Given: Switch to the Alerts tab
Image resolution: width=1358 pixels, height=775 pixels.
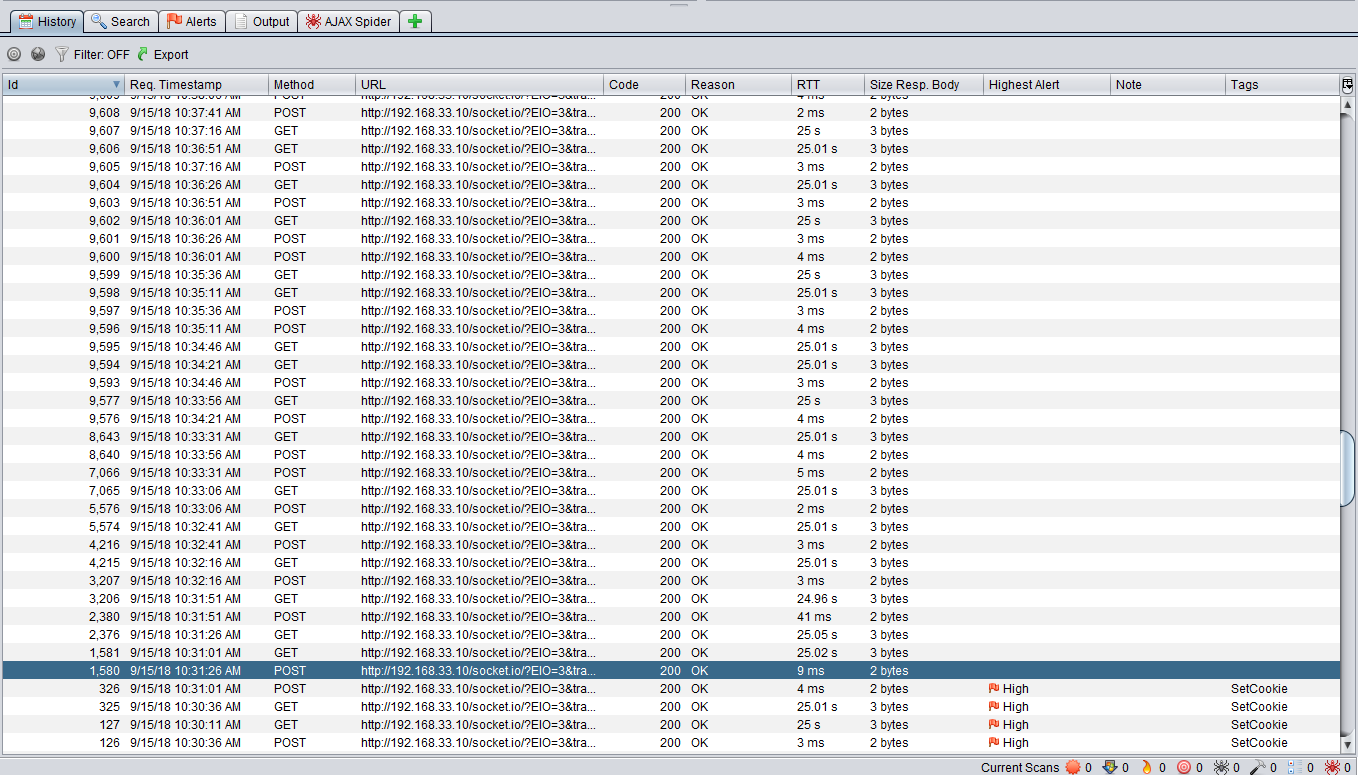Looking at the screenshot, I should pos(192,20).
